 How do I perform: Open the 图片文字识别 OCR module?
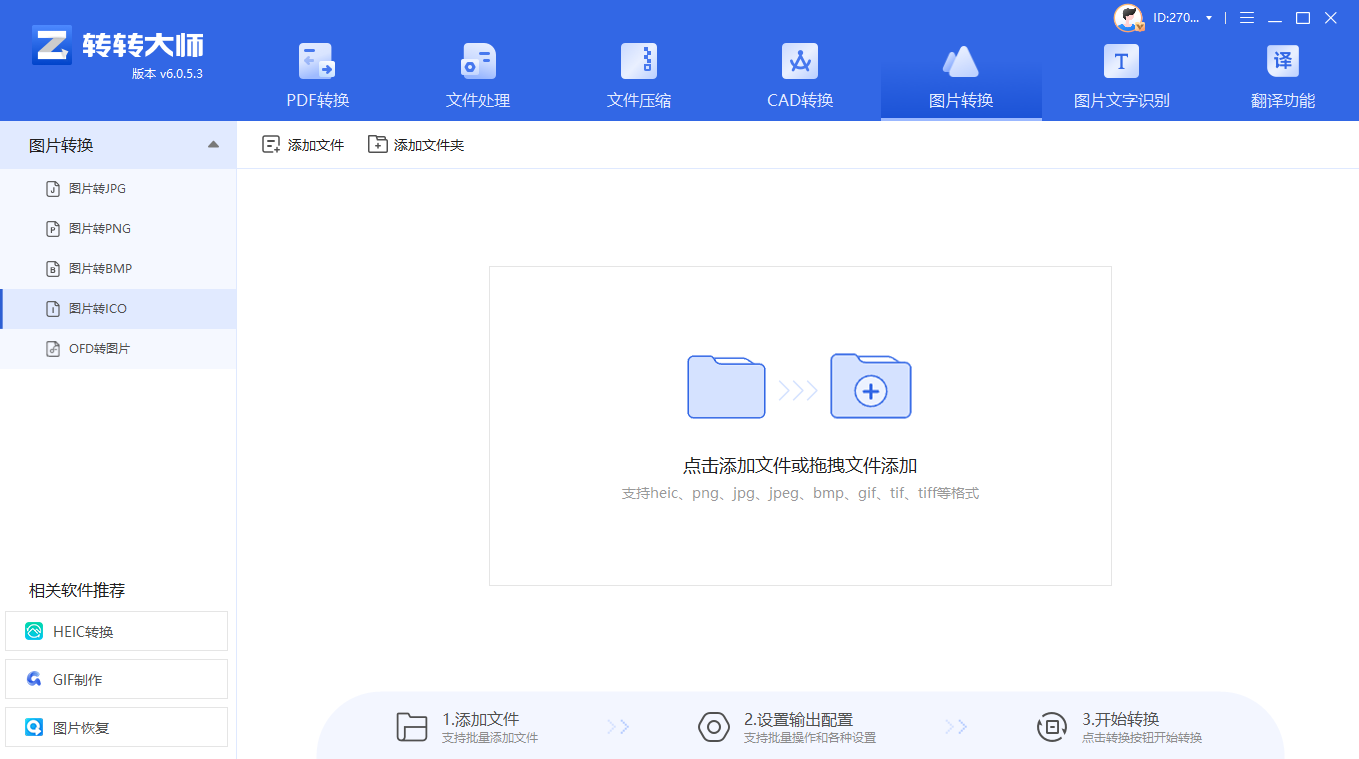coord(1121,62)
